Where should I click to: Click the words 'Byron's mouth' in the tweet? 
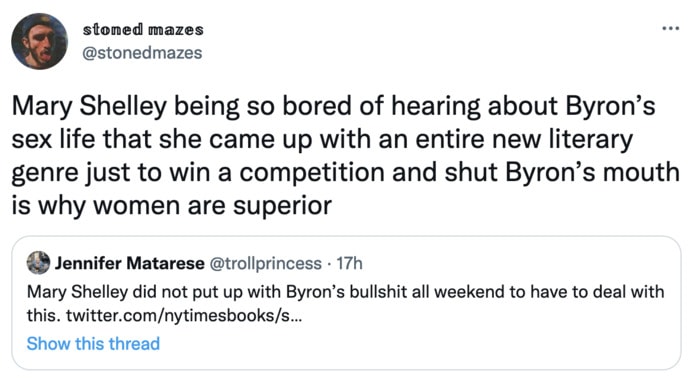coord(592,173)
